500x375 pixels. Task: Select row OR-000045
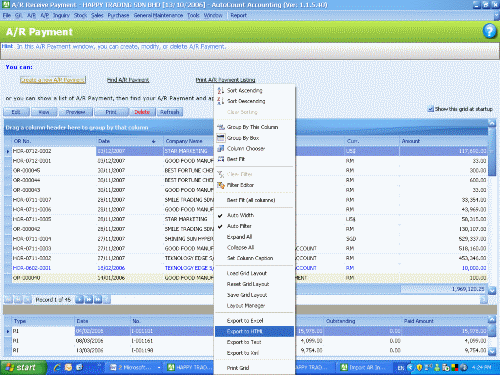(x=250, y=170)
